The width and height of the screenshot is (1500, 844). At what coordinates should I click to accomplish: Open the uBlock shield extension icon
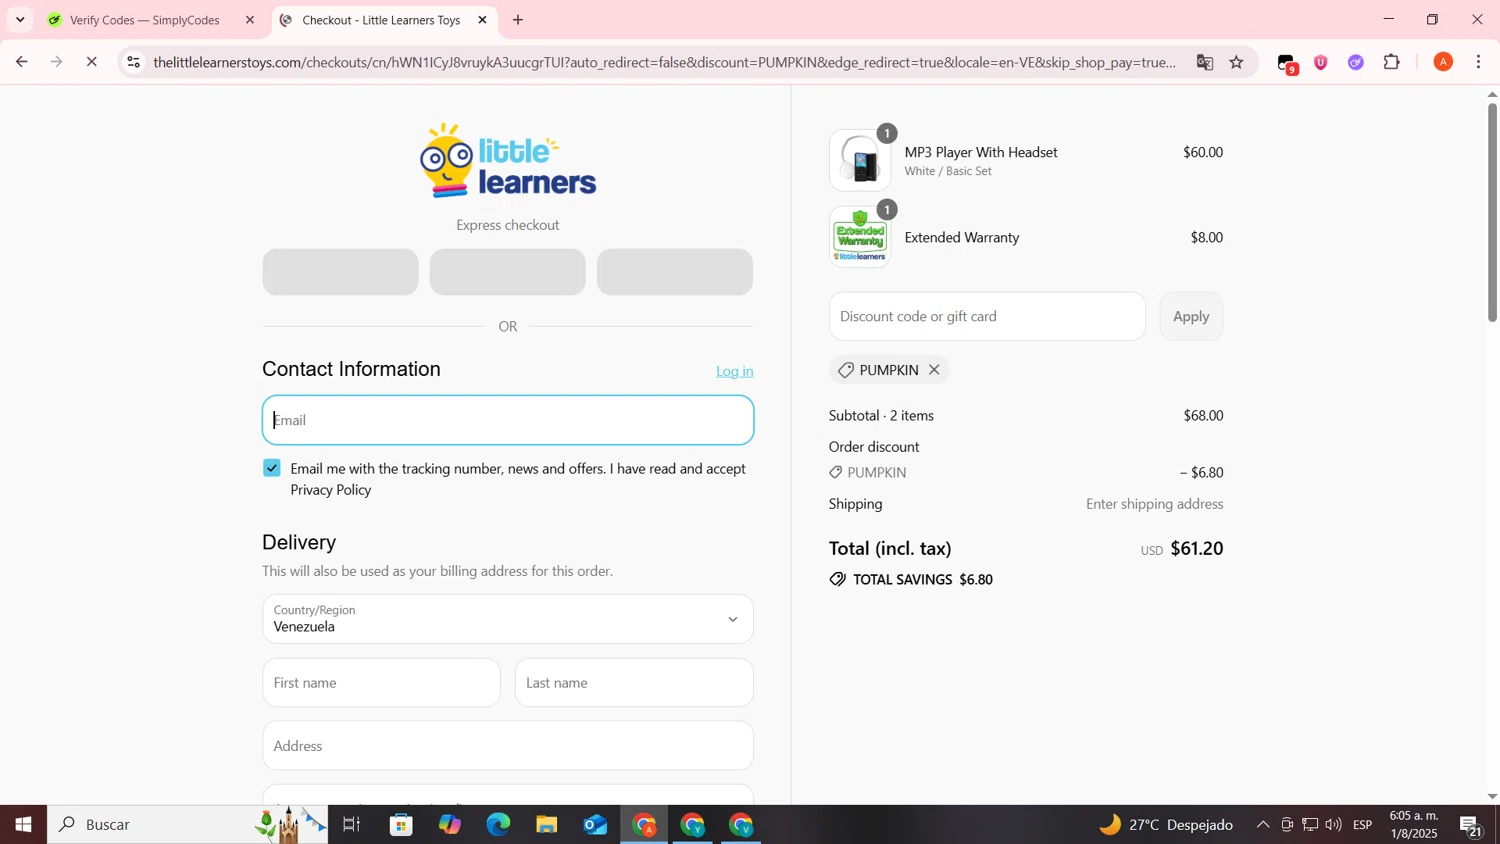1321,62
